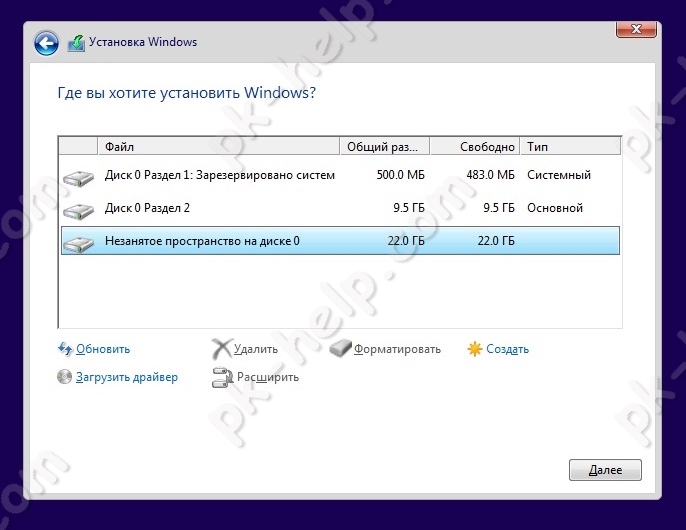Click the Системный type cell
This screenshot has width=686, height=530.
coord(559,175)
